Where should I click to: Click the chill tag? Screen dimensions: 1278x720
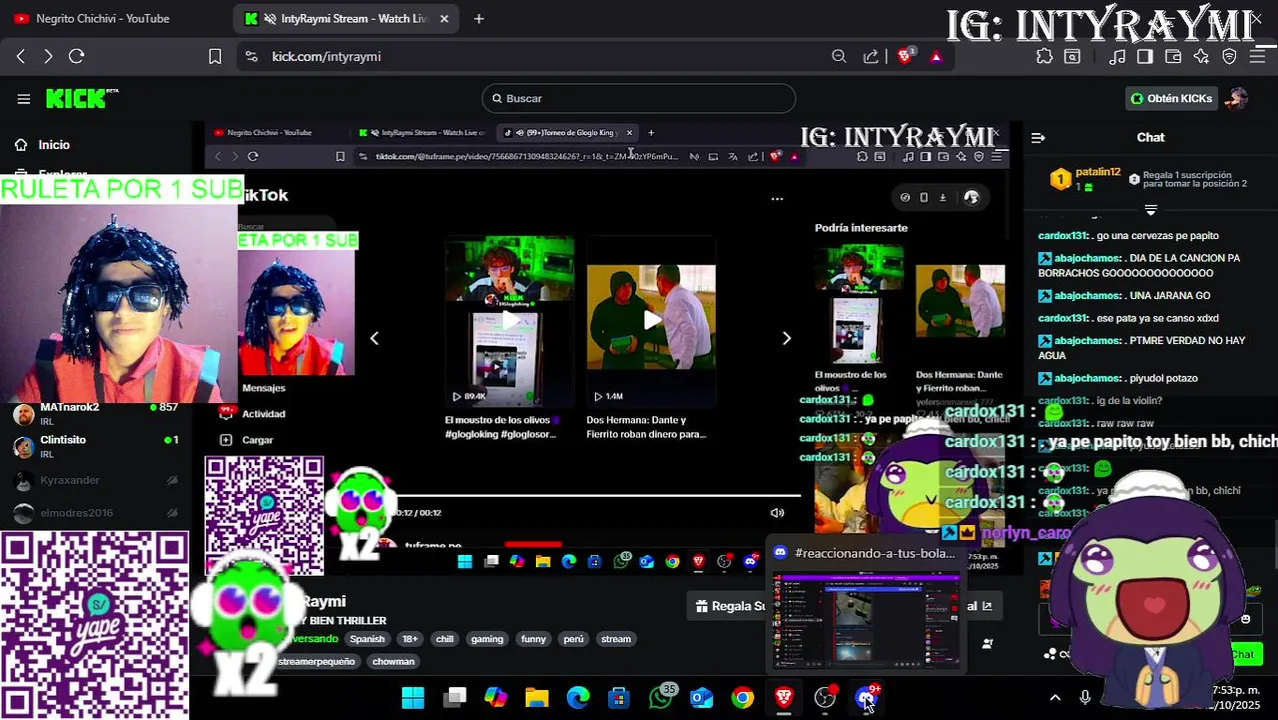pyautogui.click(x=445, y=639)
